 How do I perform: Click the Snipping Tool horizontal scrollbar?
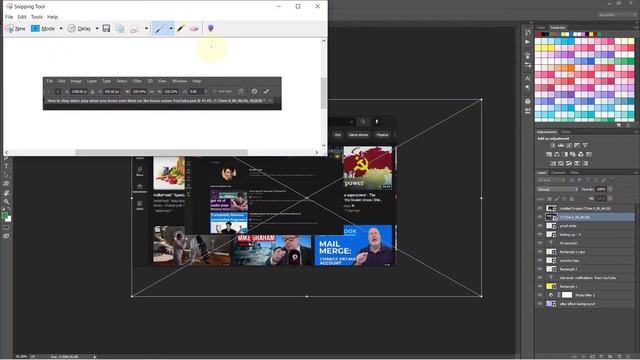162,152
